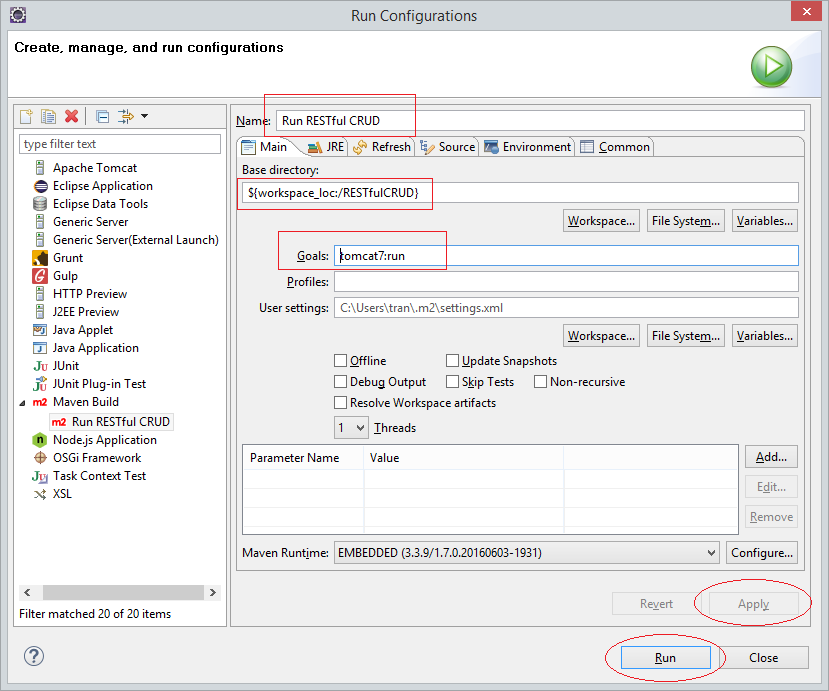This screenshot has width=829, height=691.
Task: Click the horizontal scrollbar left arrow
Action: click(x=27, y=593)
